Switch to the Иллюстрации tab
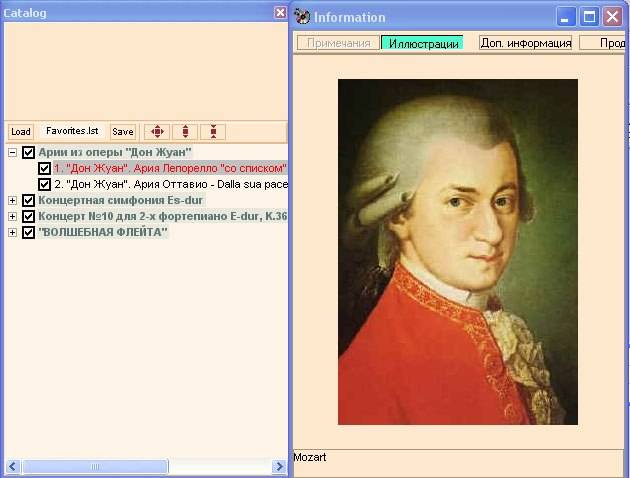630x478 pixels. pyautogui.click(x=423, y=43)
